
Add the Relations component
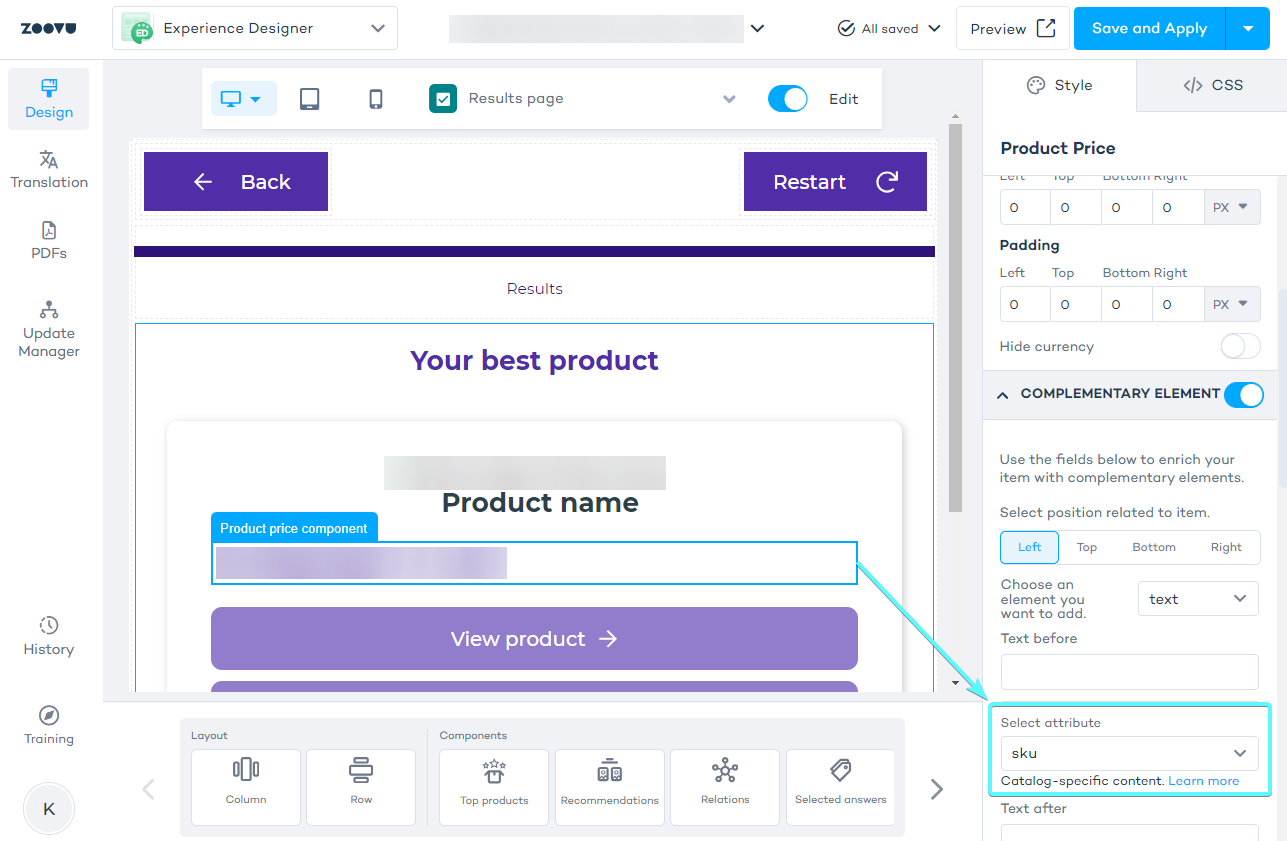click(x=725, y=787)
